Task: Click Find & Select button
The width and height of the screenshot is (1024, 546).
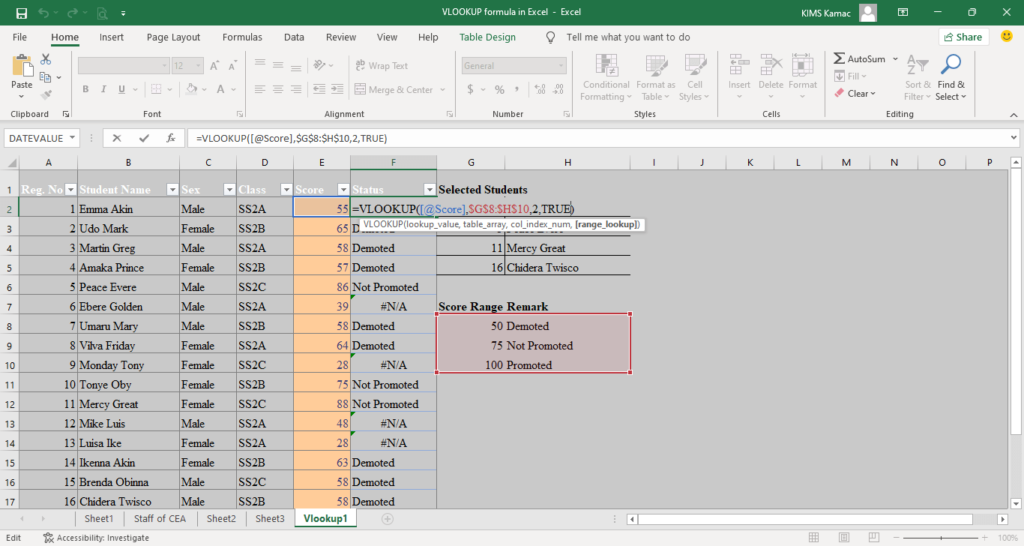Action: [x=951, y=78]
